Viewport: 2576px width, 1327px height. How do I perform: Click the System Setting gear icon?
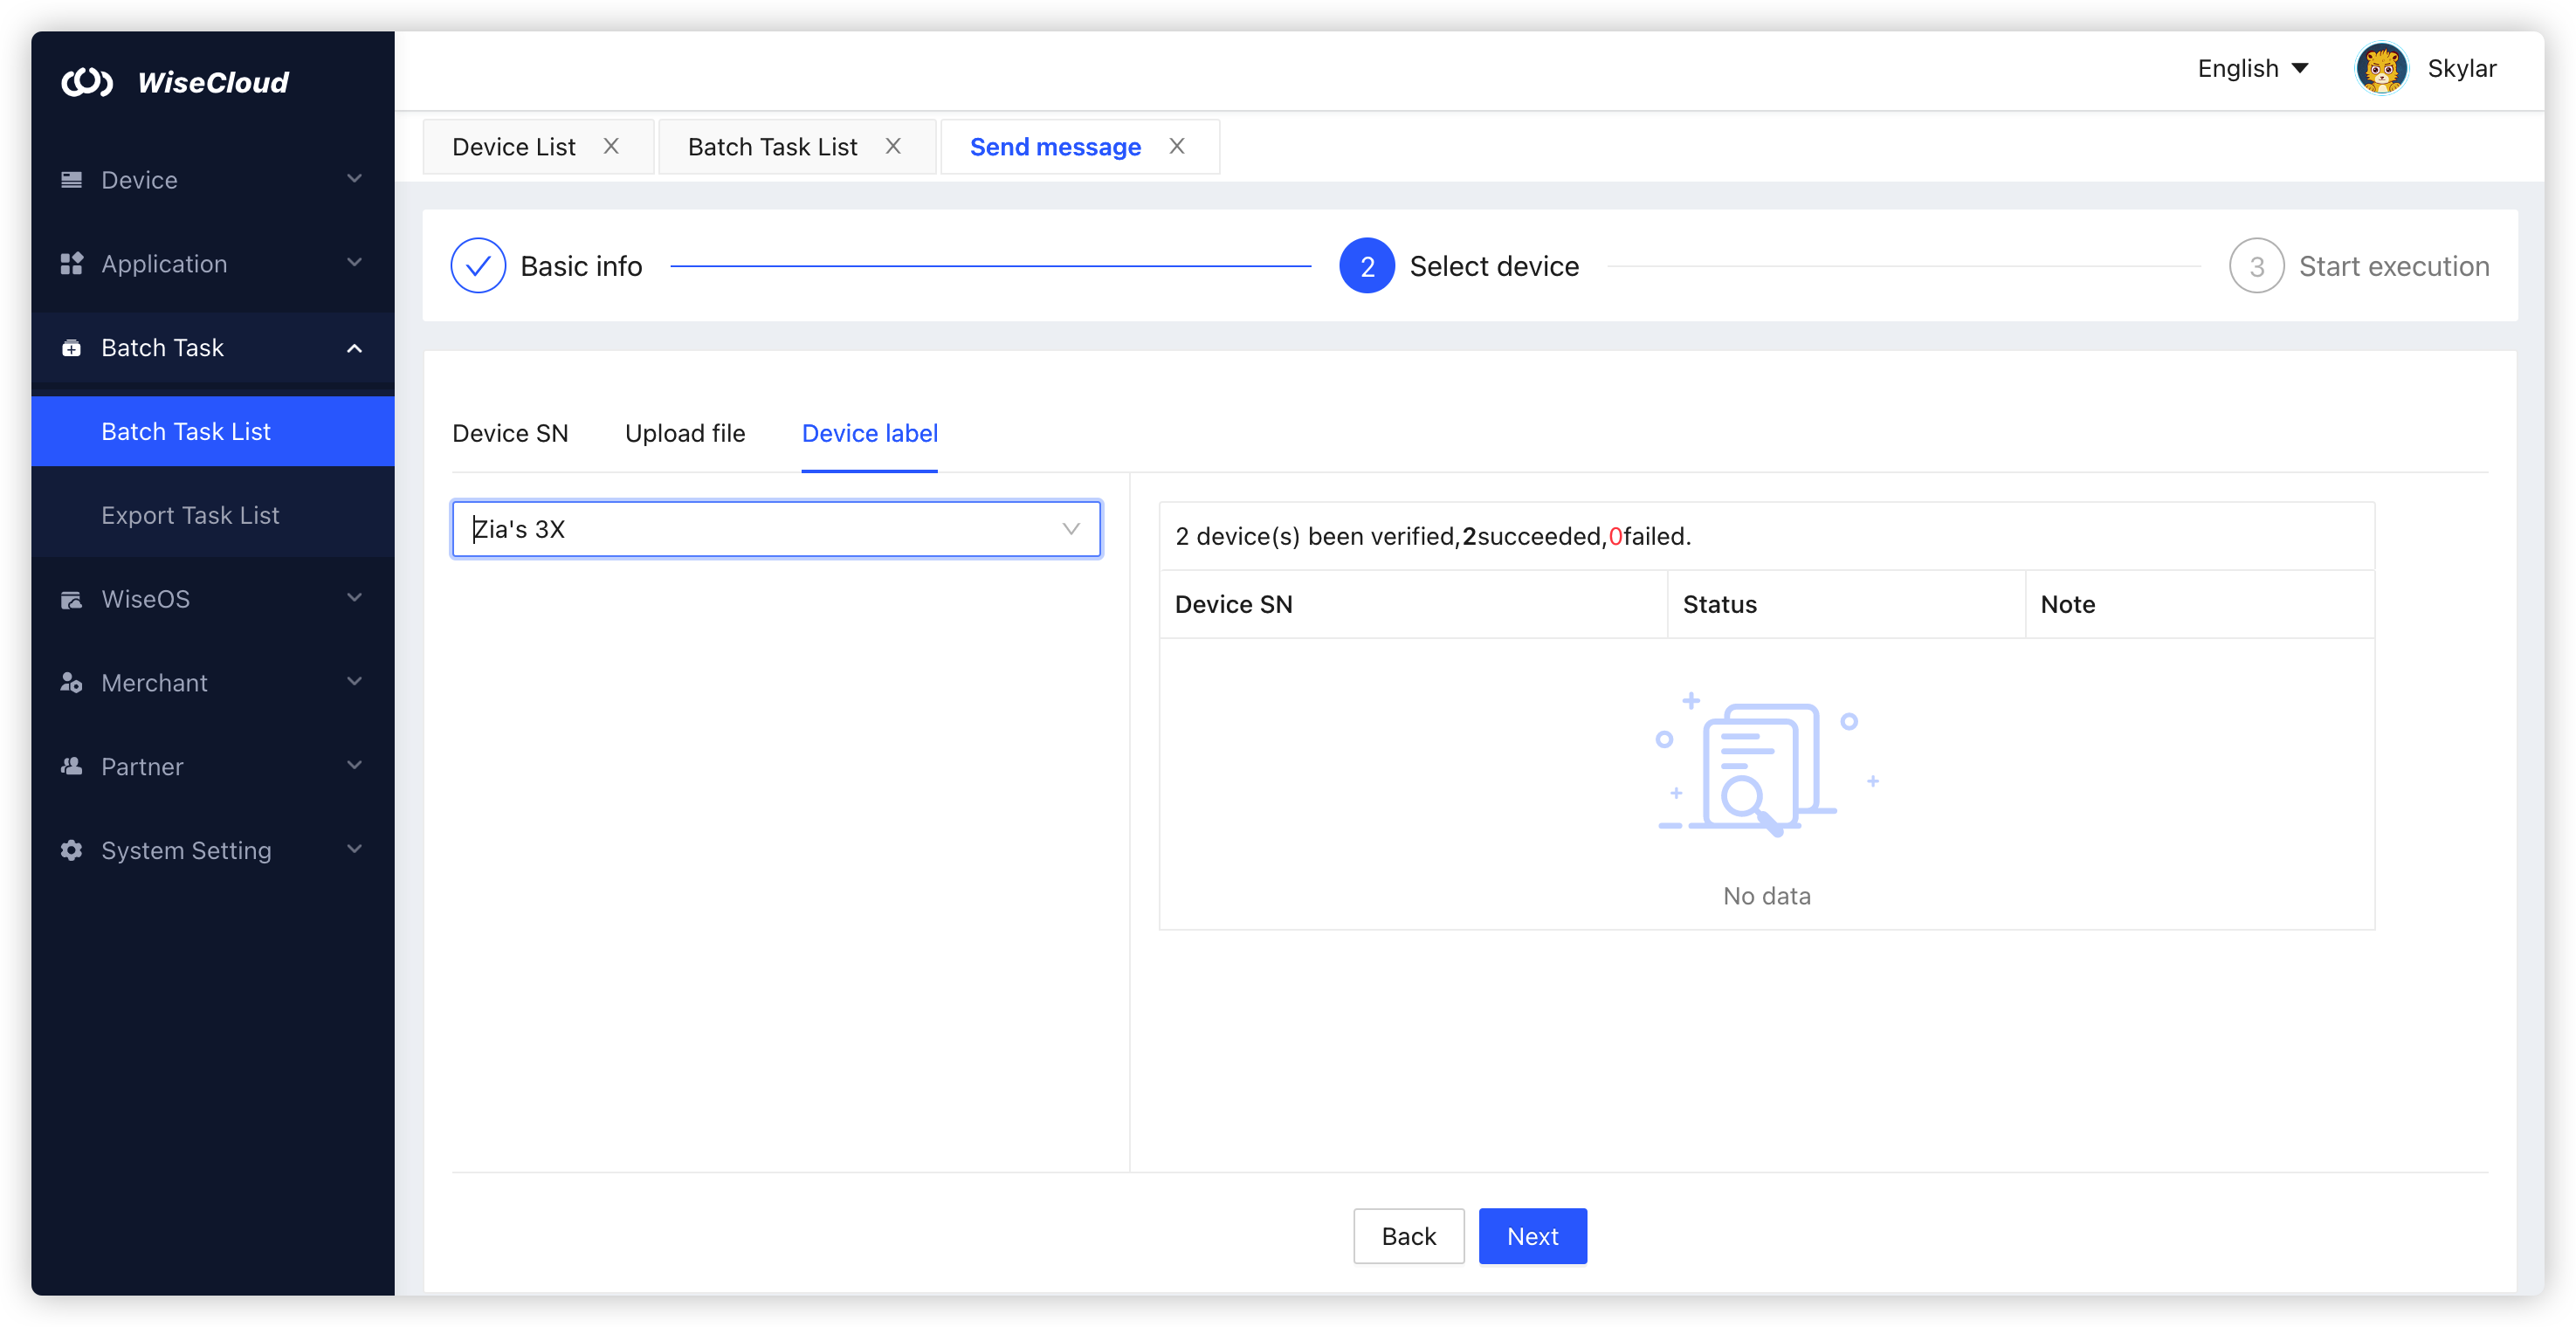[x=71, y=850]
